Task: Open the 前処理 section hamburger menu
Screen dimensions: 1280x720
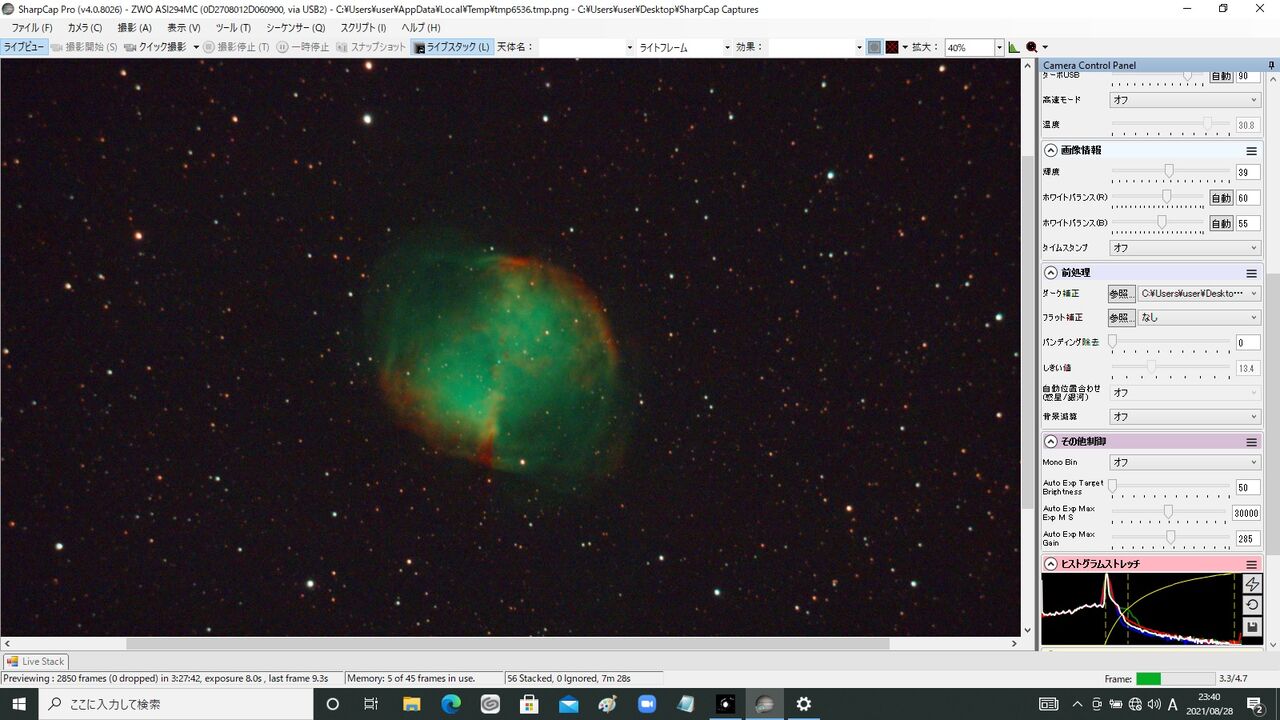Action: (x=1251, y=273)
